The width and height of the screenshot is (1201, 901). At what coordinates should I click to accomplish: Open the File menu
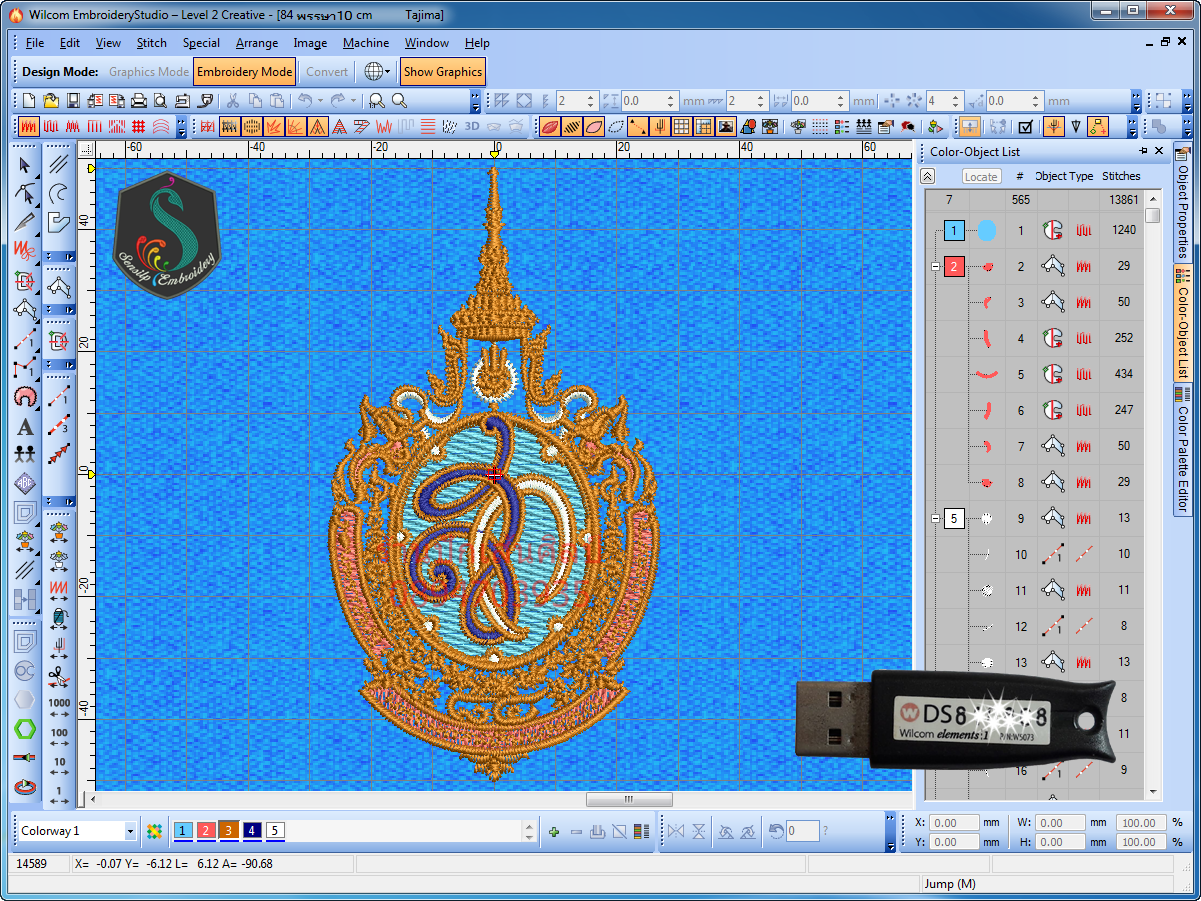coord(35,43)
